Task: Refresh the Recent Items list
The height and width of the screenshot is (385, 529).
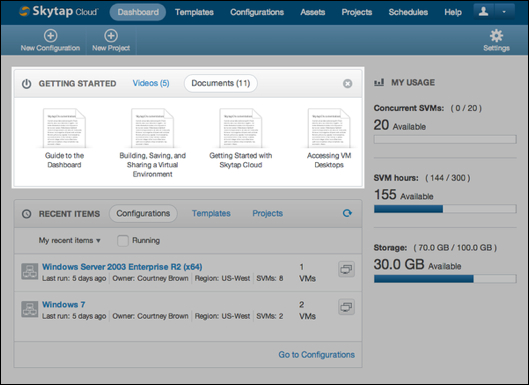Action: pos(347,213)
